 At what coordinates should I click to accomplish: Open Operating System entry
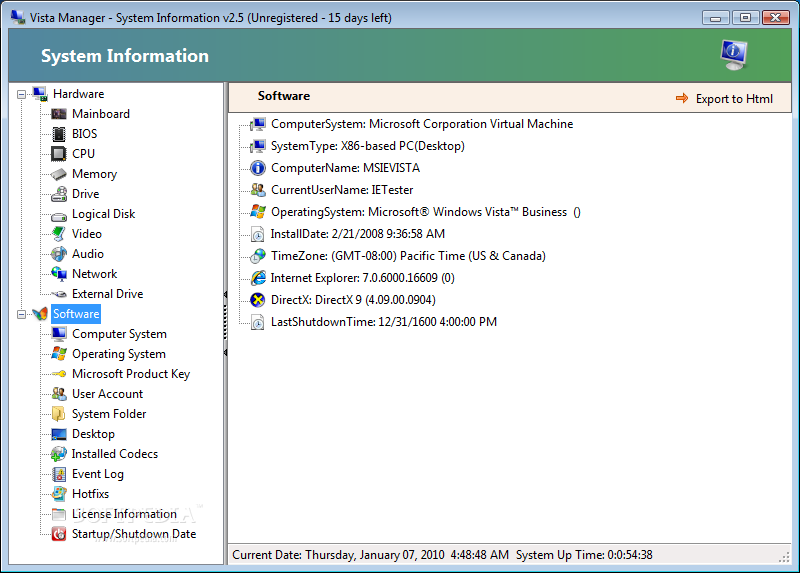click(119, 354)
